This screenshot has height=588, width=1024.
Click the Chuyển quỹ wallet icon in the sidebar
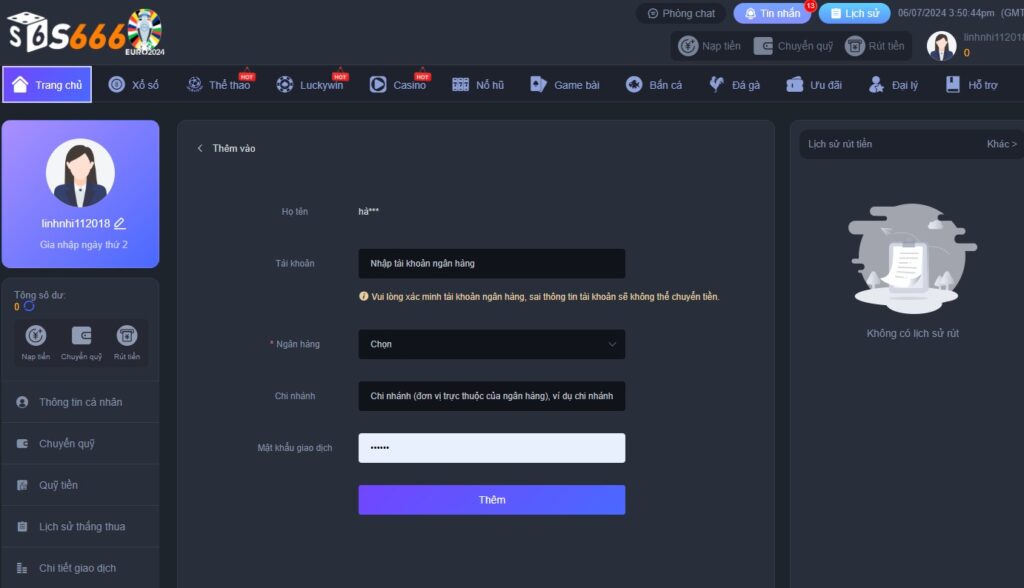coord(81,337)
